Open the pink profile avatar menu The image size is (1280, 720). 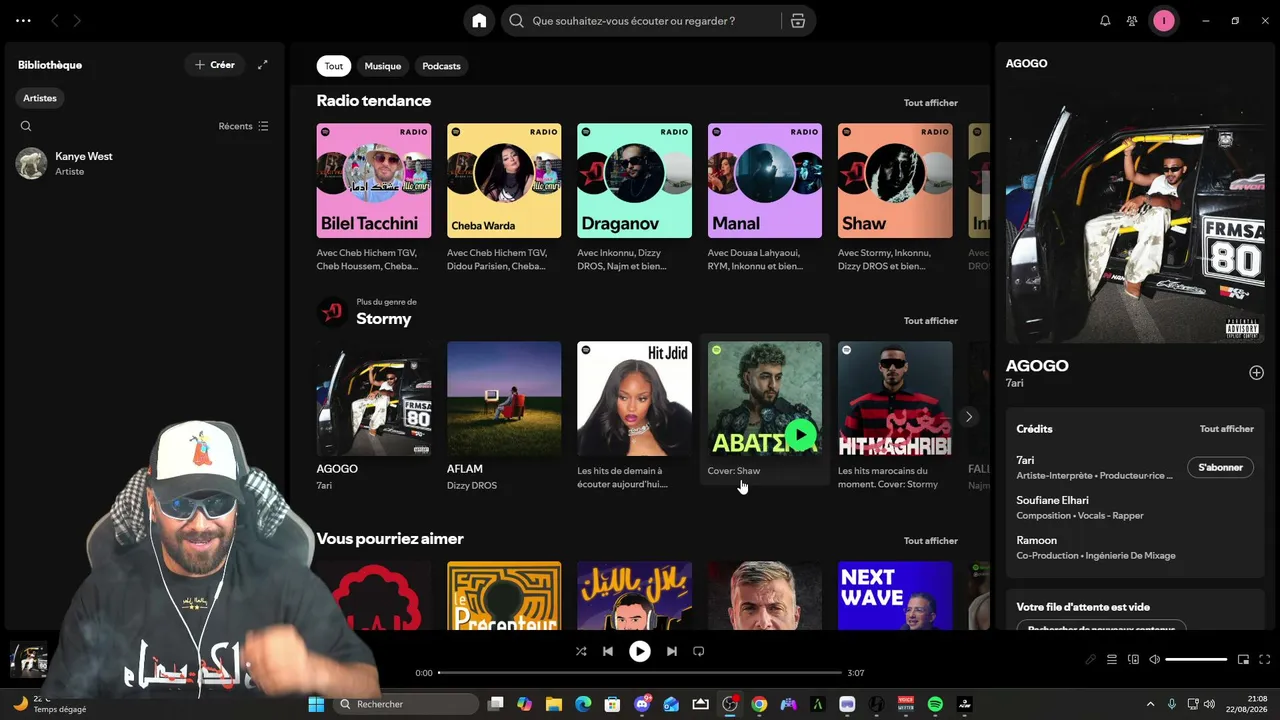(x=1164, y=21)
